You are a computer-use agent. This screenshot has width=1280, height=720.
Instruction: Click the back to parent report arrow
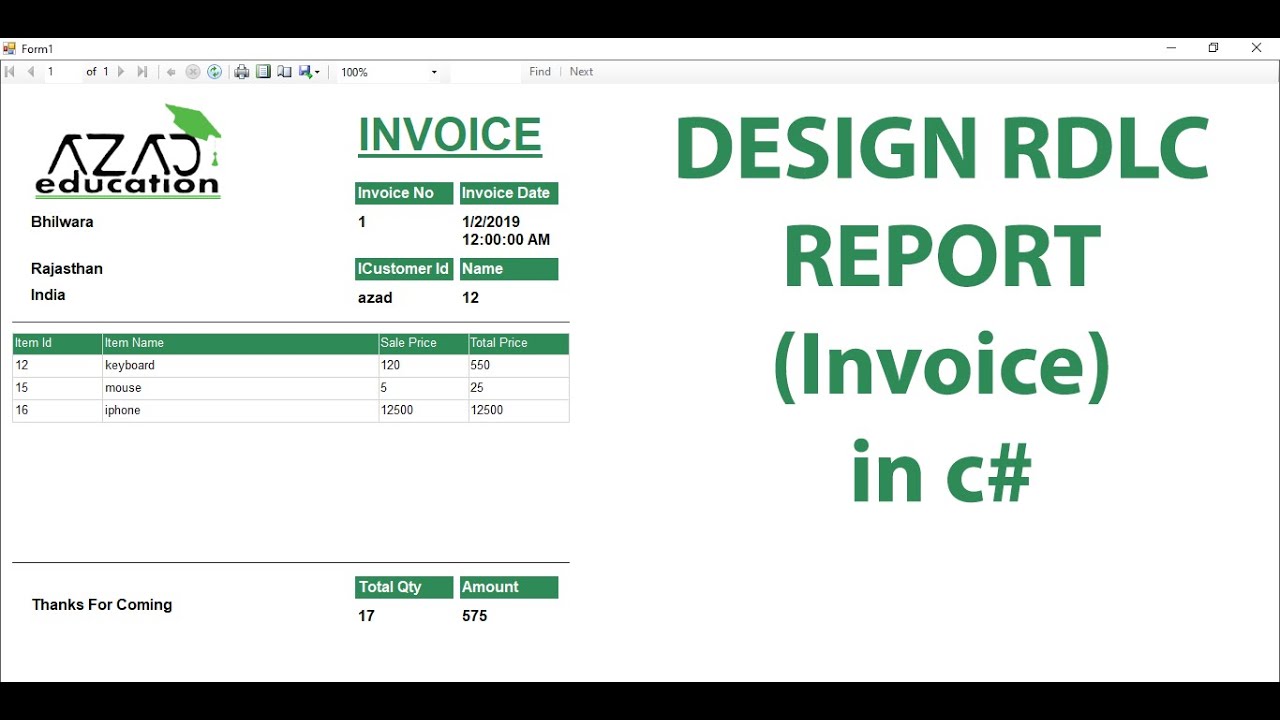pos(171,72)
